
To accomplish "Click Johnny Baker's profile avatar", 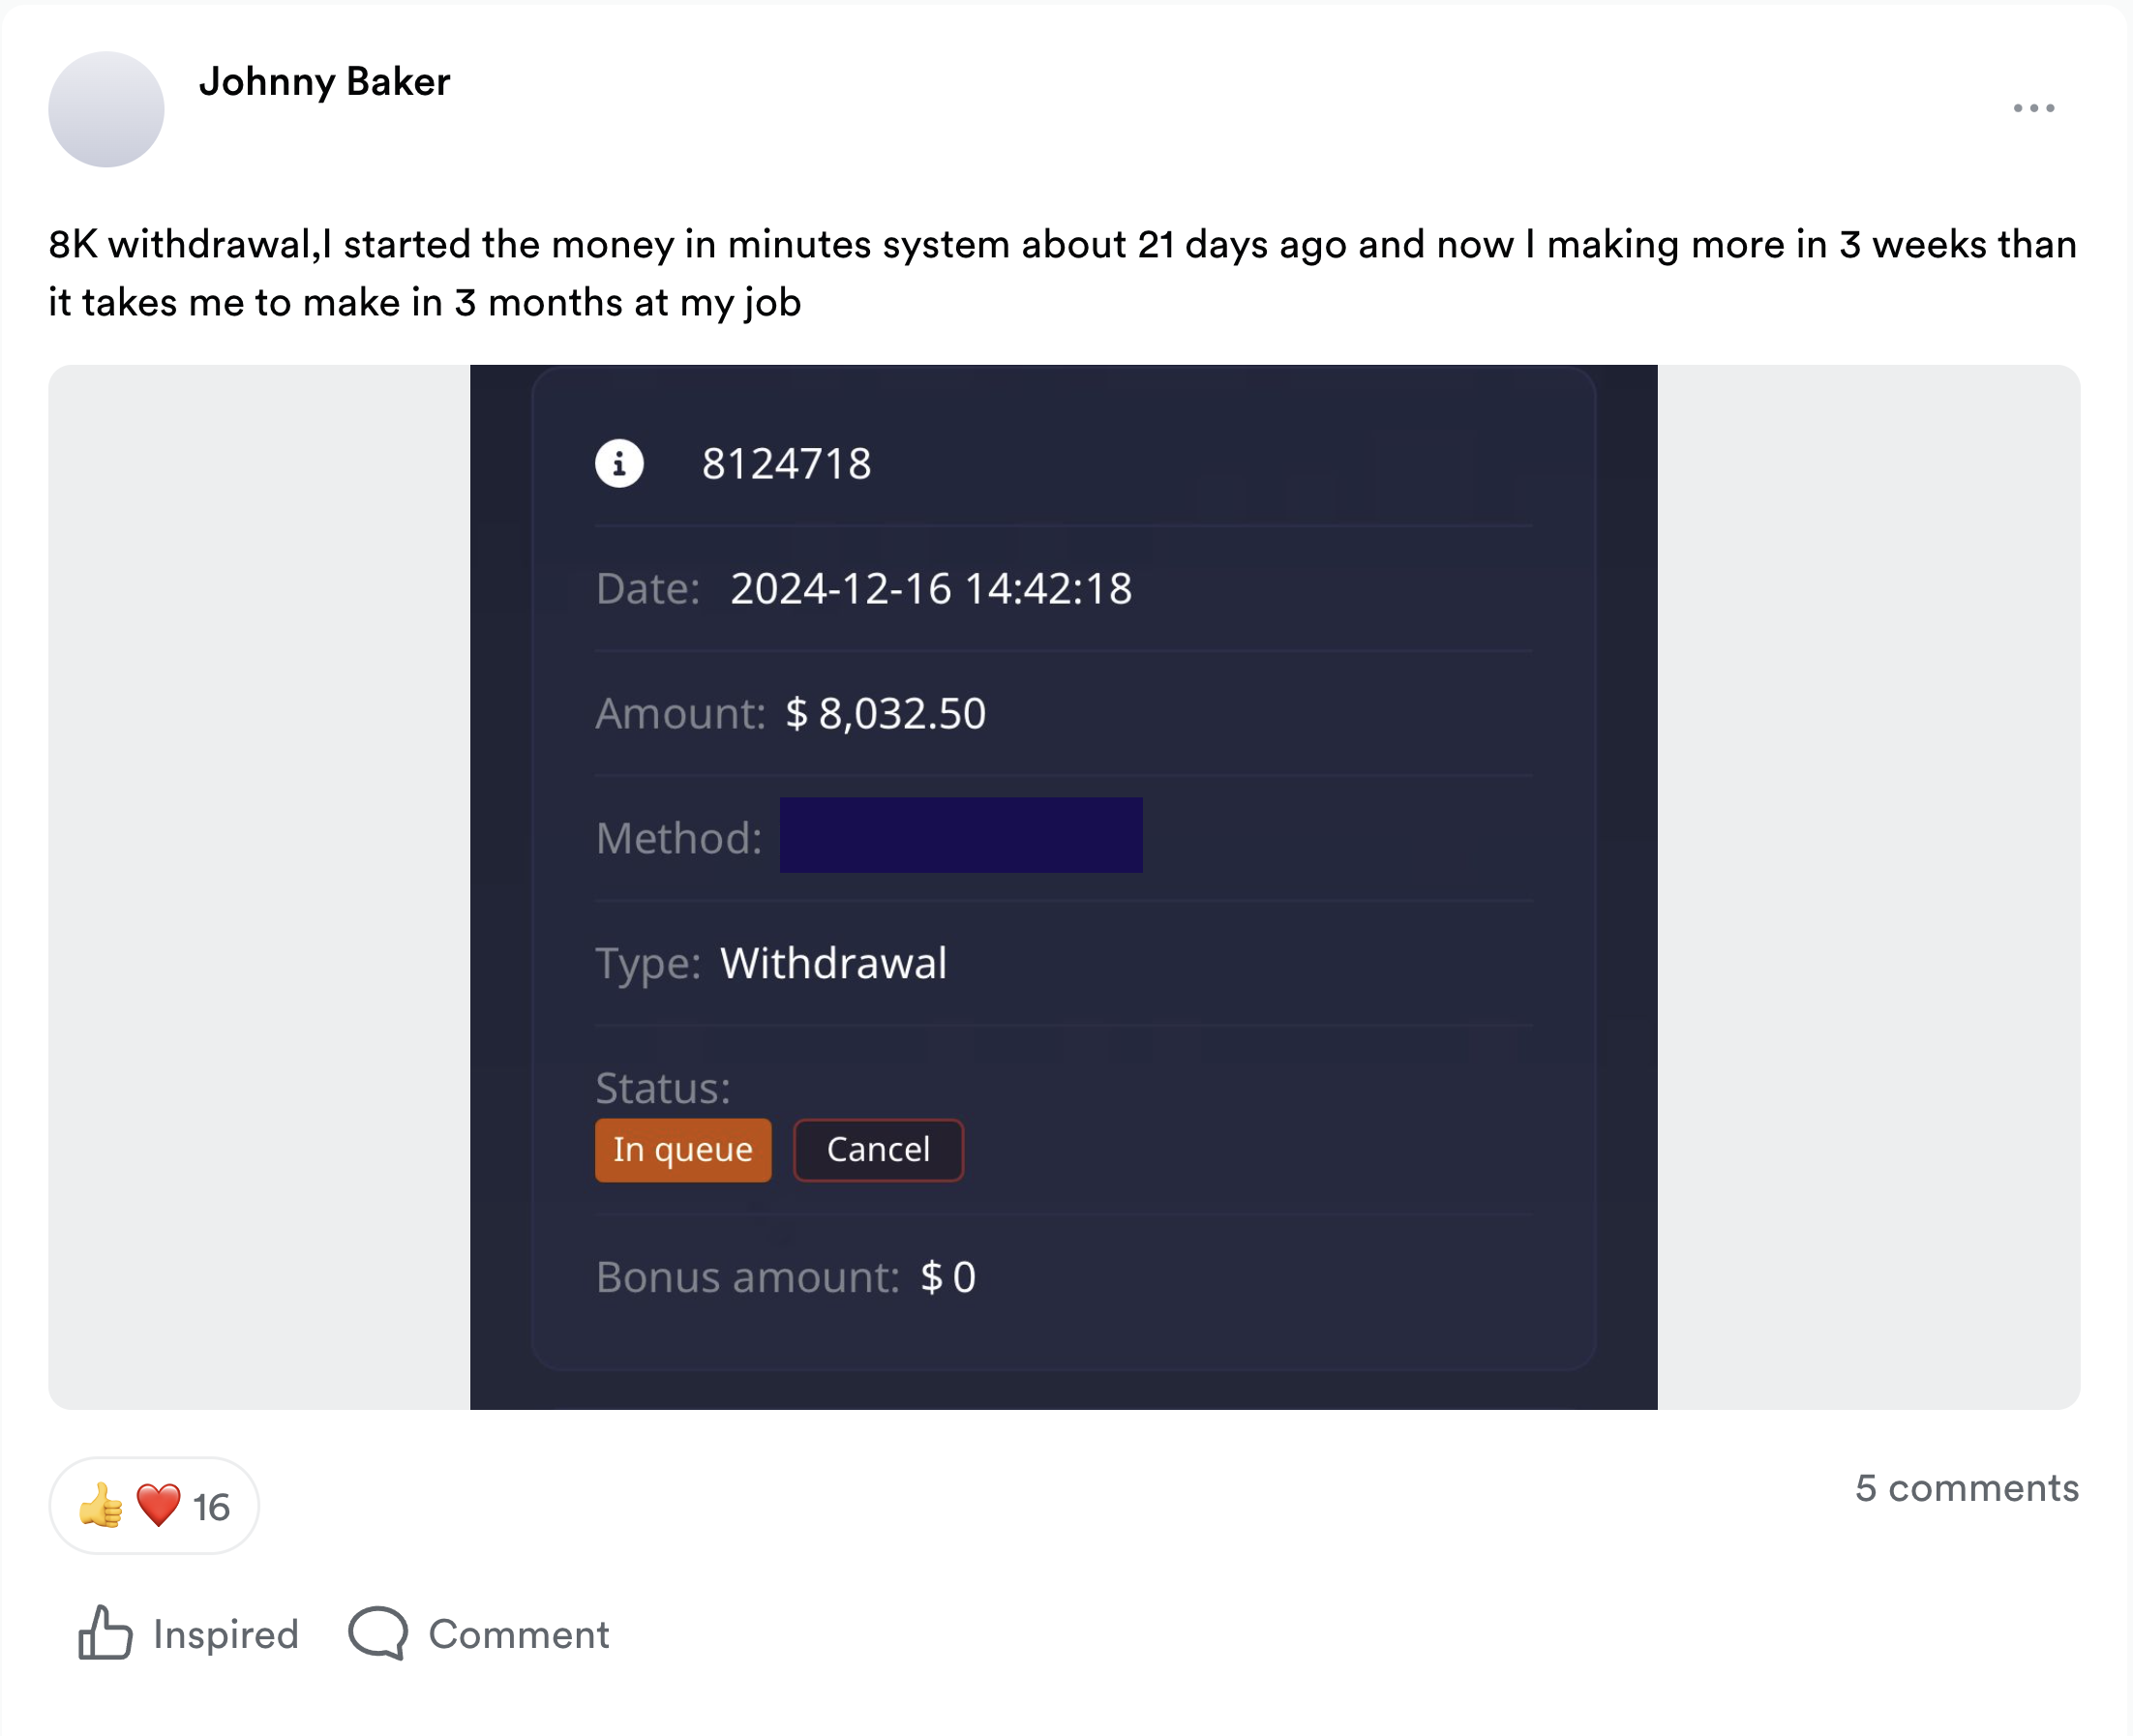I will (106, 110).
